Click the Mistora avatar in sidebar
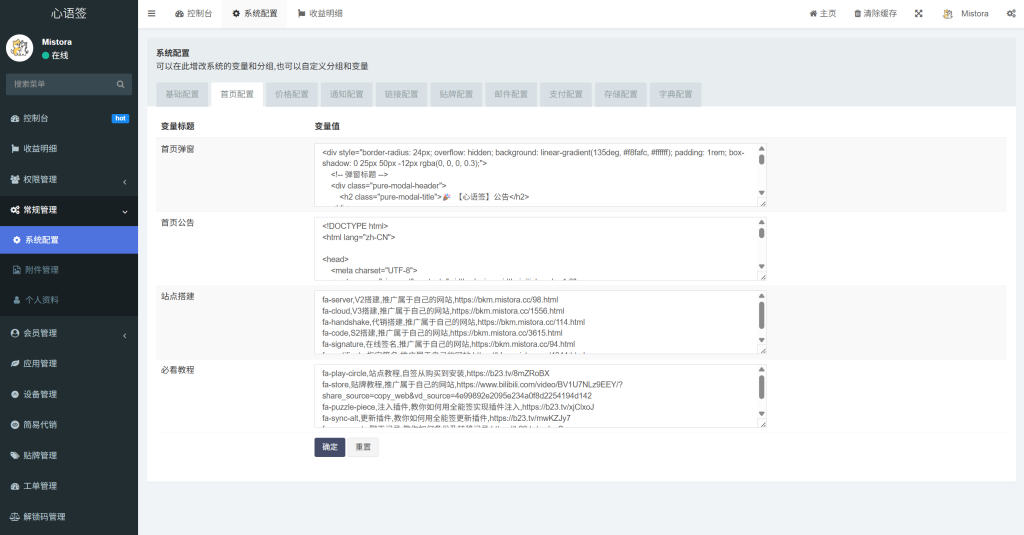1024x535 pixels. [x=20, y=48]
